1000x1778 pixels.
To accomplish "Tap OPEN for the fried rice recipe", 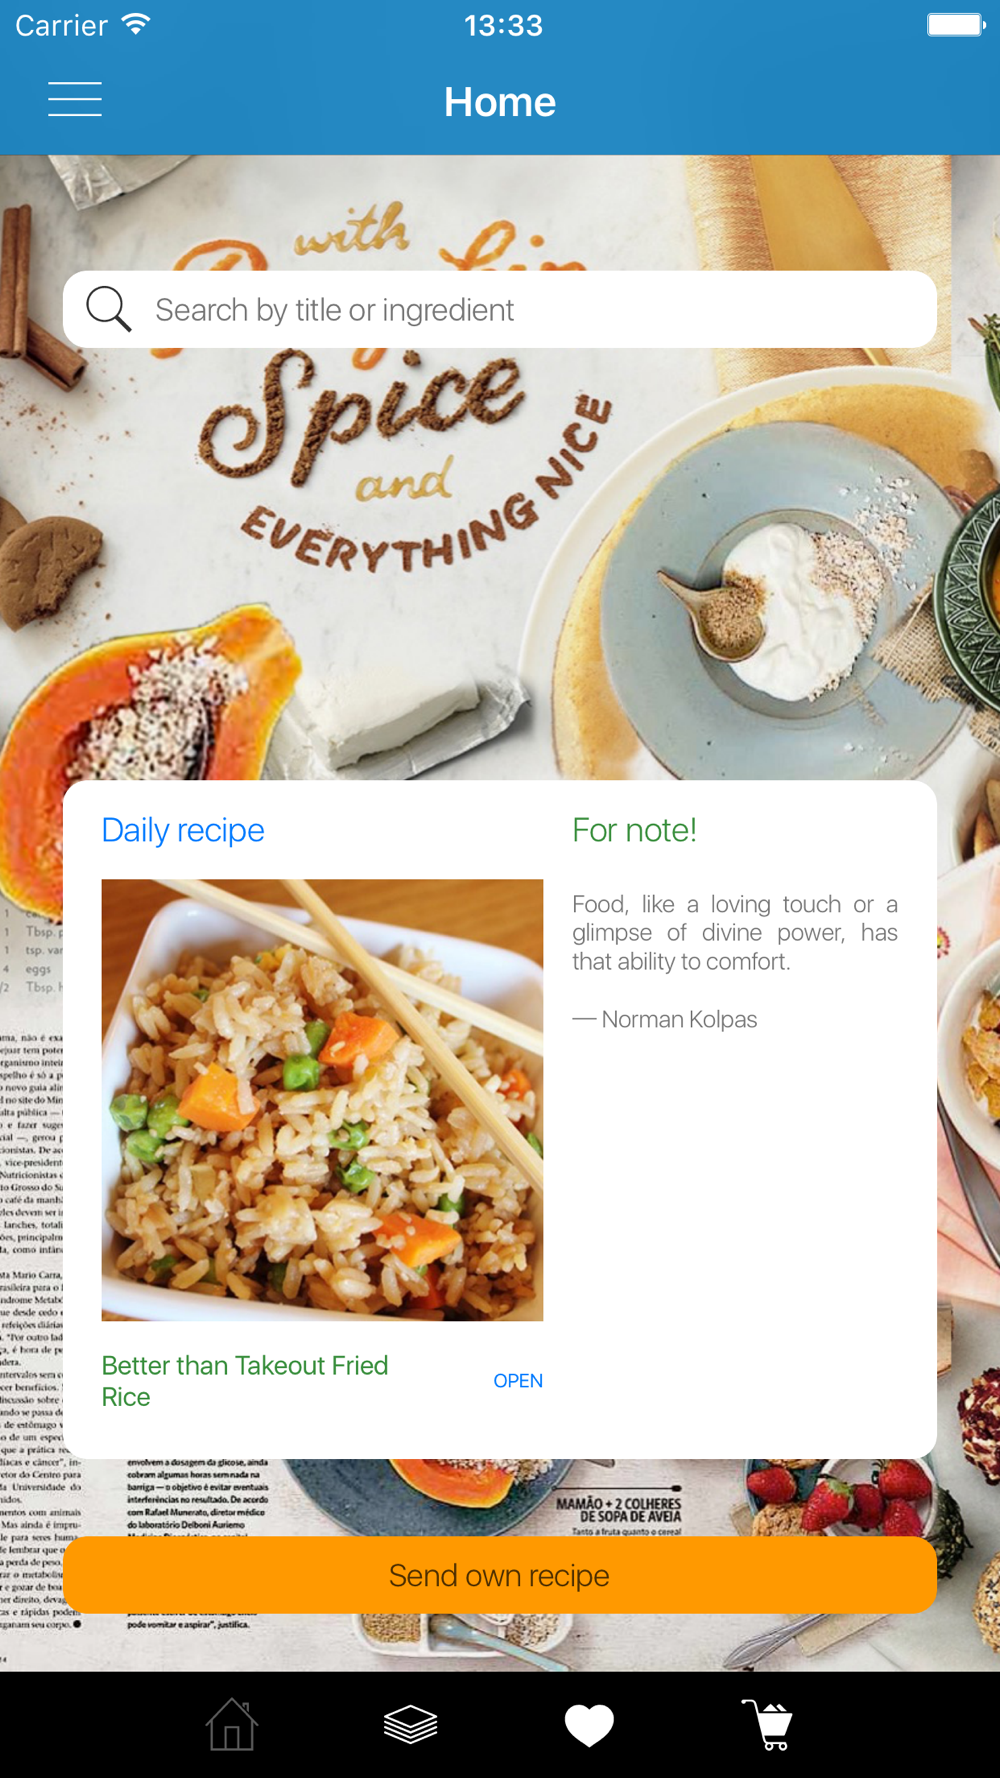I will [x=518, y=1381].
